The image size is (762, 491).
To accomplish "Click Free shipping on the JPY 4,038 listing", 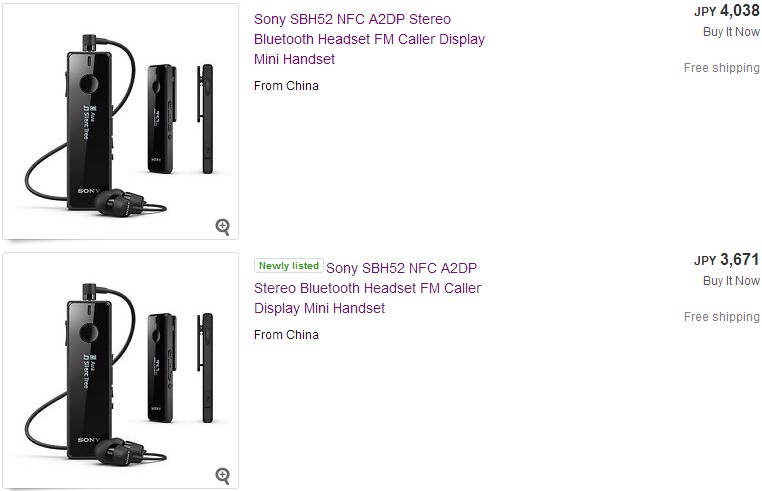I will (x=721, y=68).
